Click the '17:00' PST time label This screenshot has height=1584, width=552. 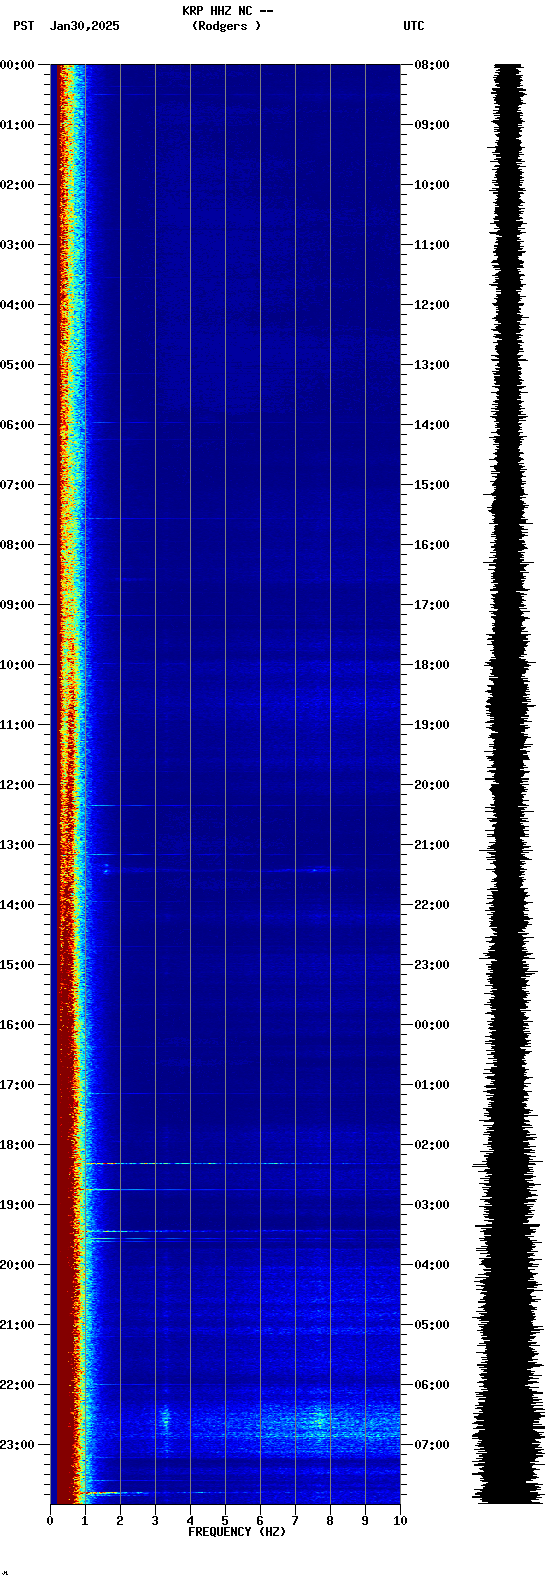(17, 1085)
